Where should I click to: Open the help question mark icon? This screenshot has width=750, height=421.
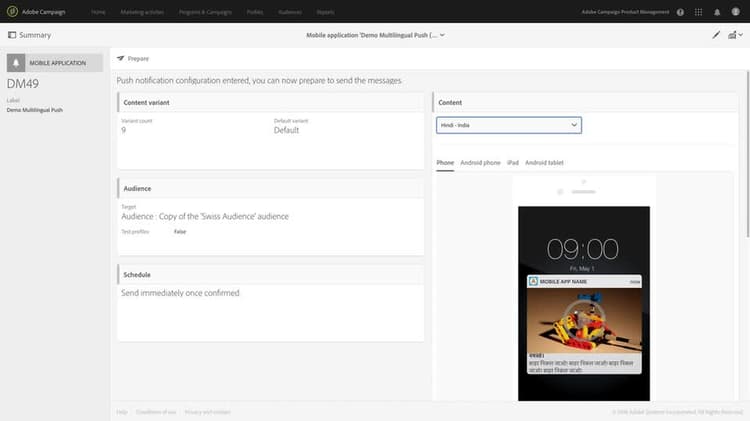point(680,12)
